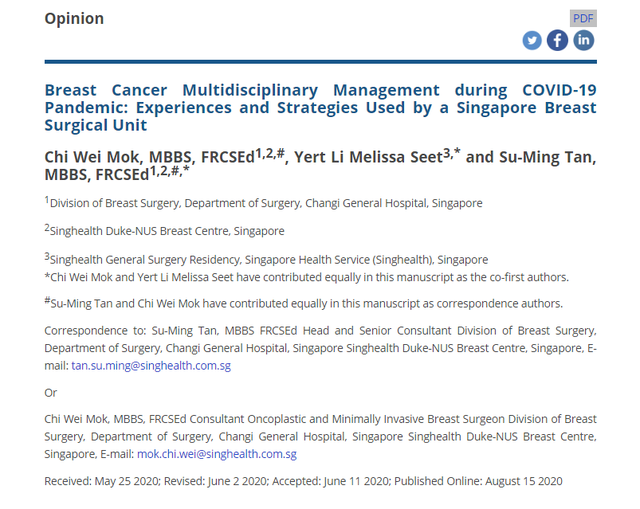Select the Changi General Hospital affiliation line
Image resolution: width=640 pixels, height=509 pixels.
click(x=263, y=202)
